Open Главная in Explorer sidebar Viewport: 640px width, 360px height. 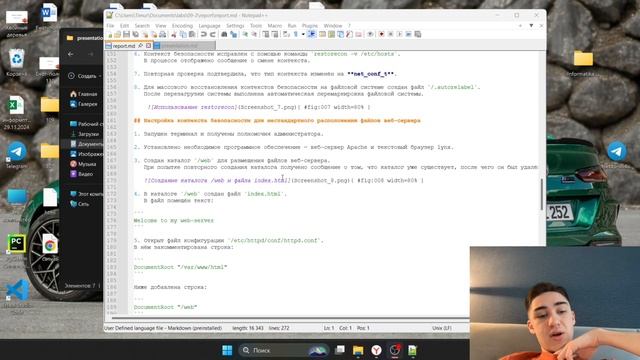click(84, 94)
